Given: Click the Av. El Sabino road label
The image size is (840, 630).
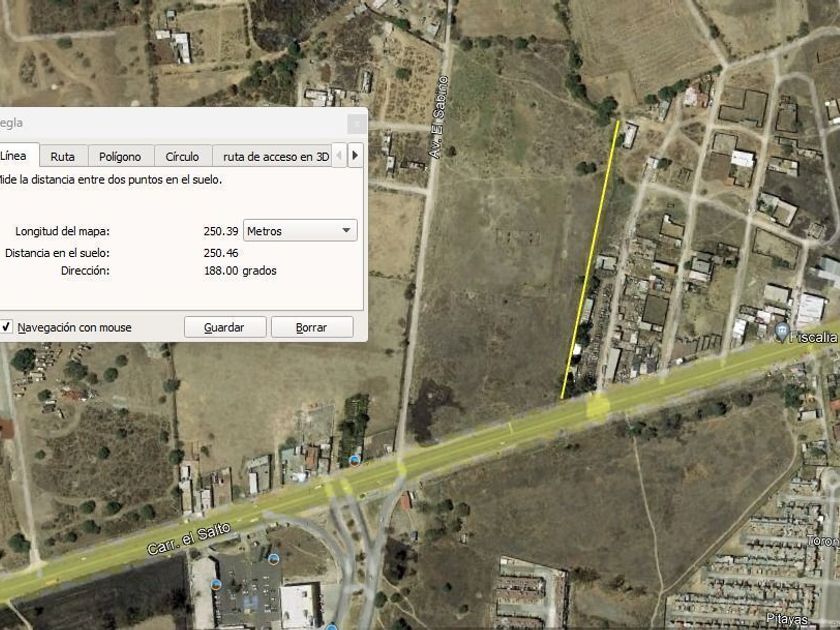Looking at the screenshot, I should coord(438,117).
